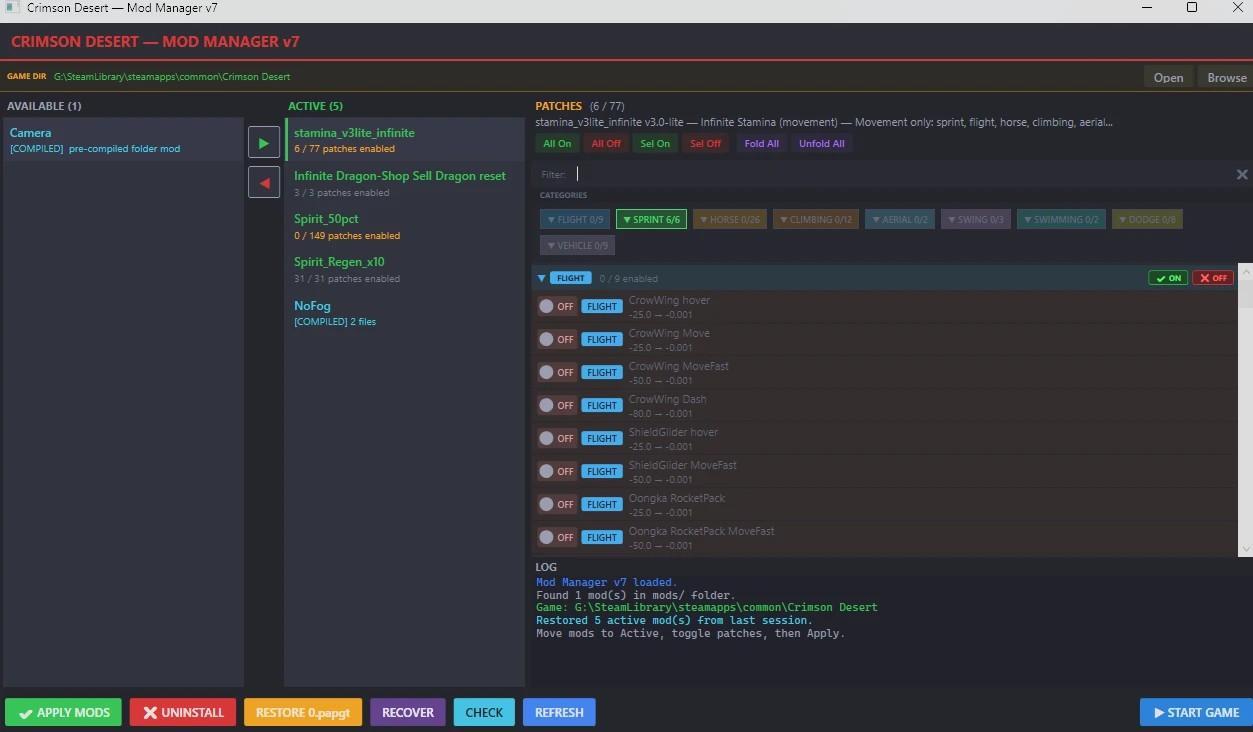Click the CHECK button

point(484,712)
